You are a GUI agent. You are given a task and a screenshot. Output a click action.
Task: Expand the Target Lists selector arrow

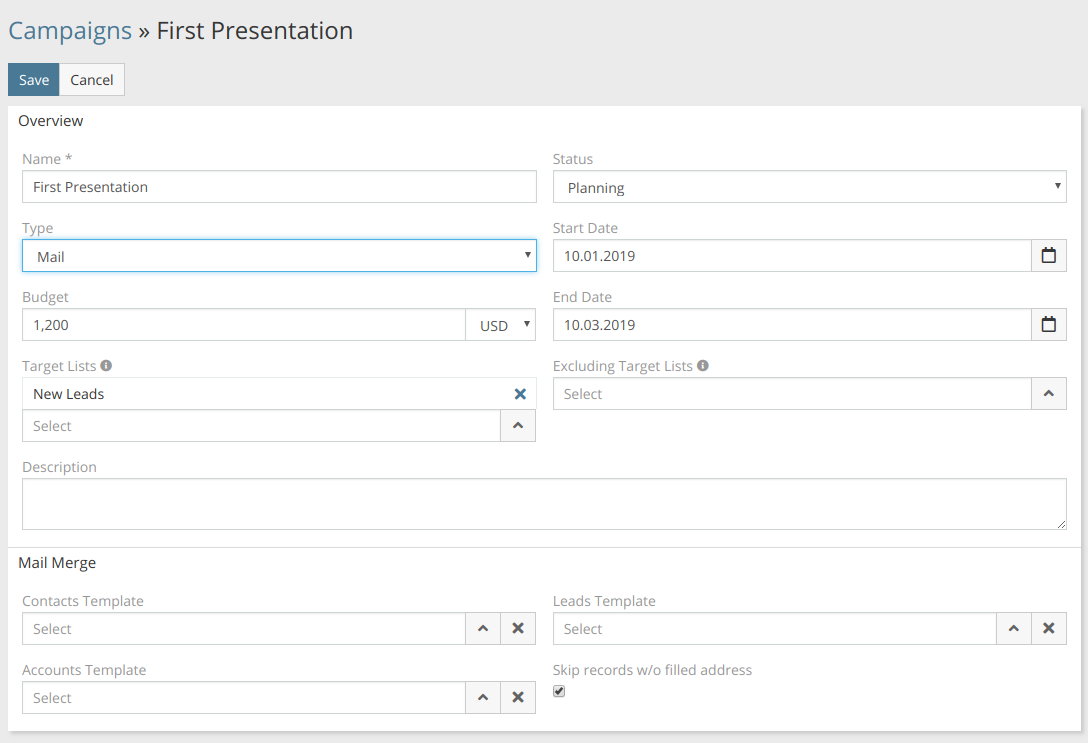[518, 426]
